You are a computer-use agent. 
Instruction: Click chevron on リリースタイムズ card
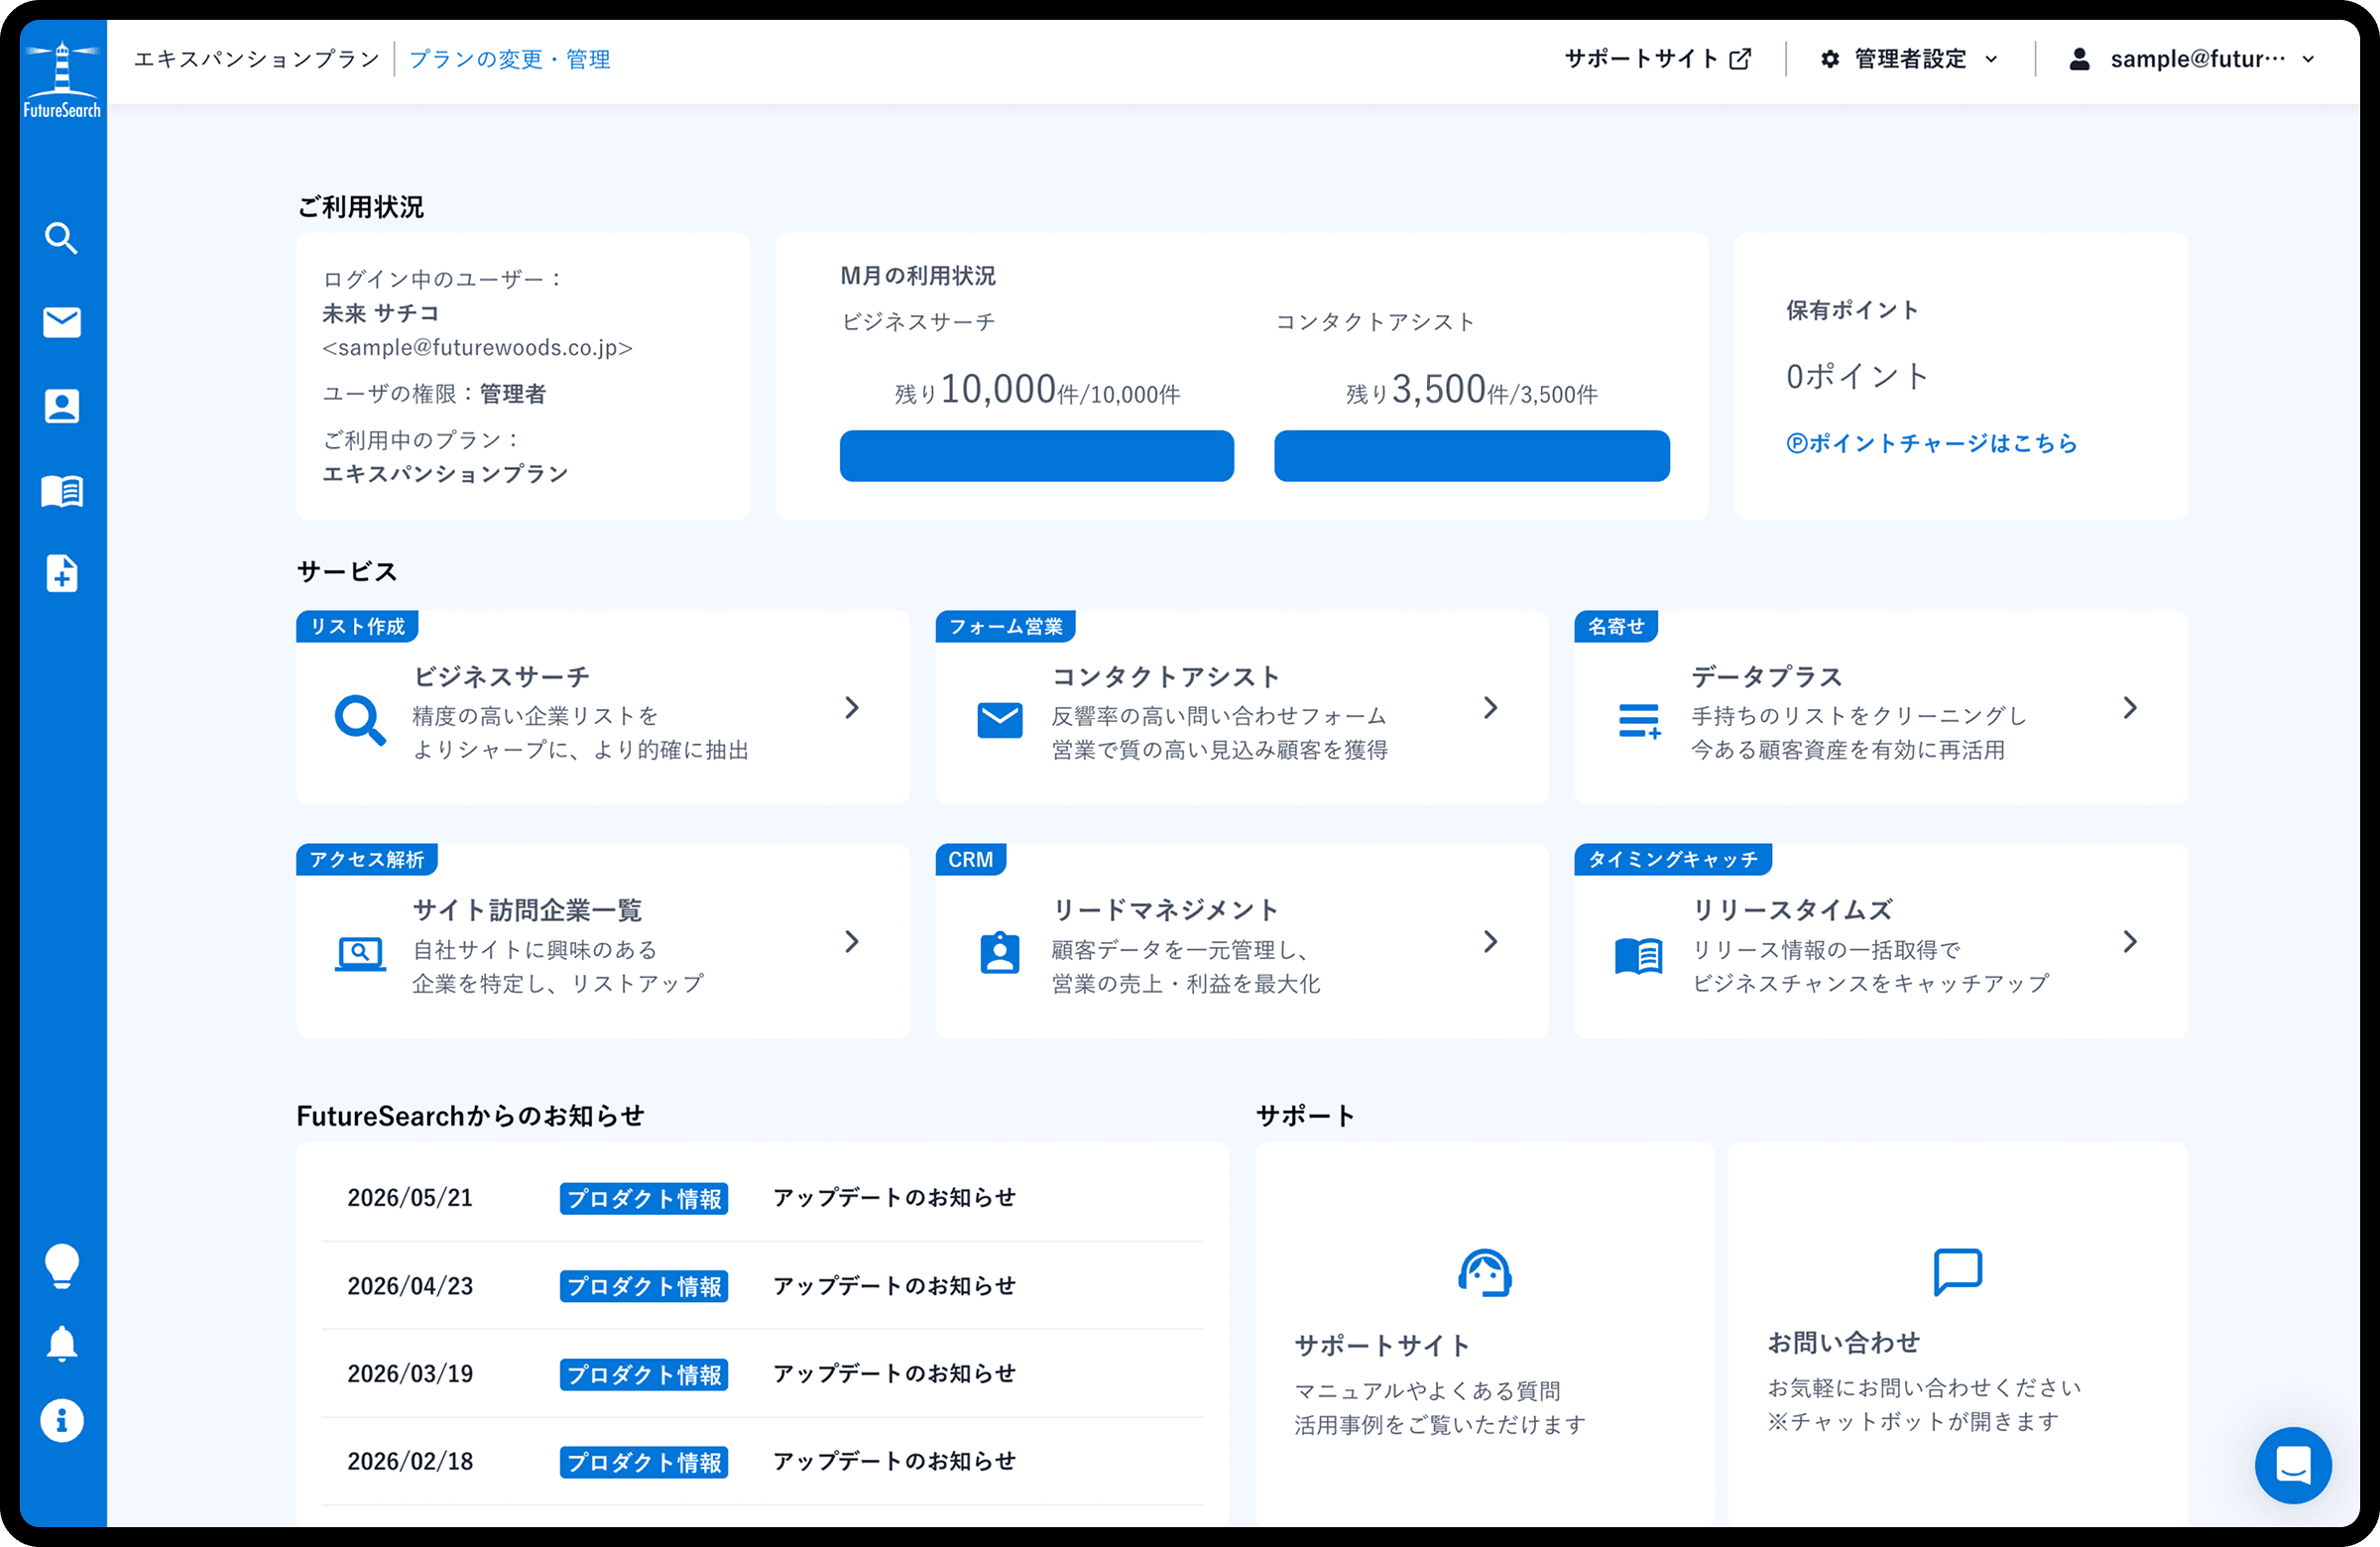click(x=2130, y=941)
